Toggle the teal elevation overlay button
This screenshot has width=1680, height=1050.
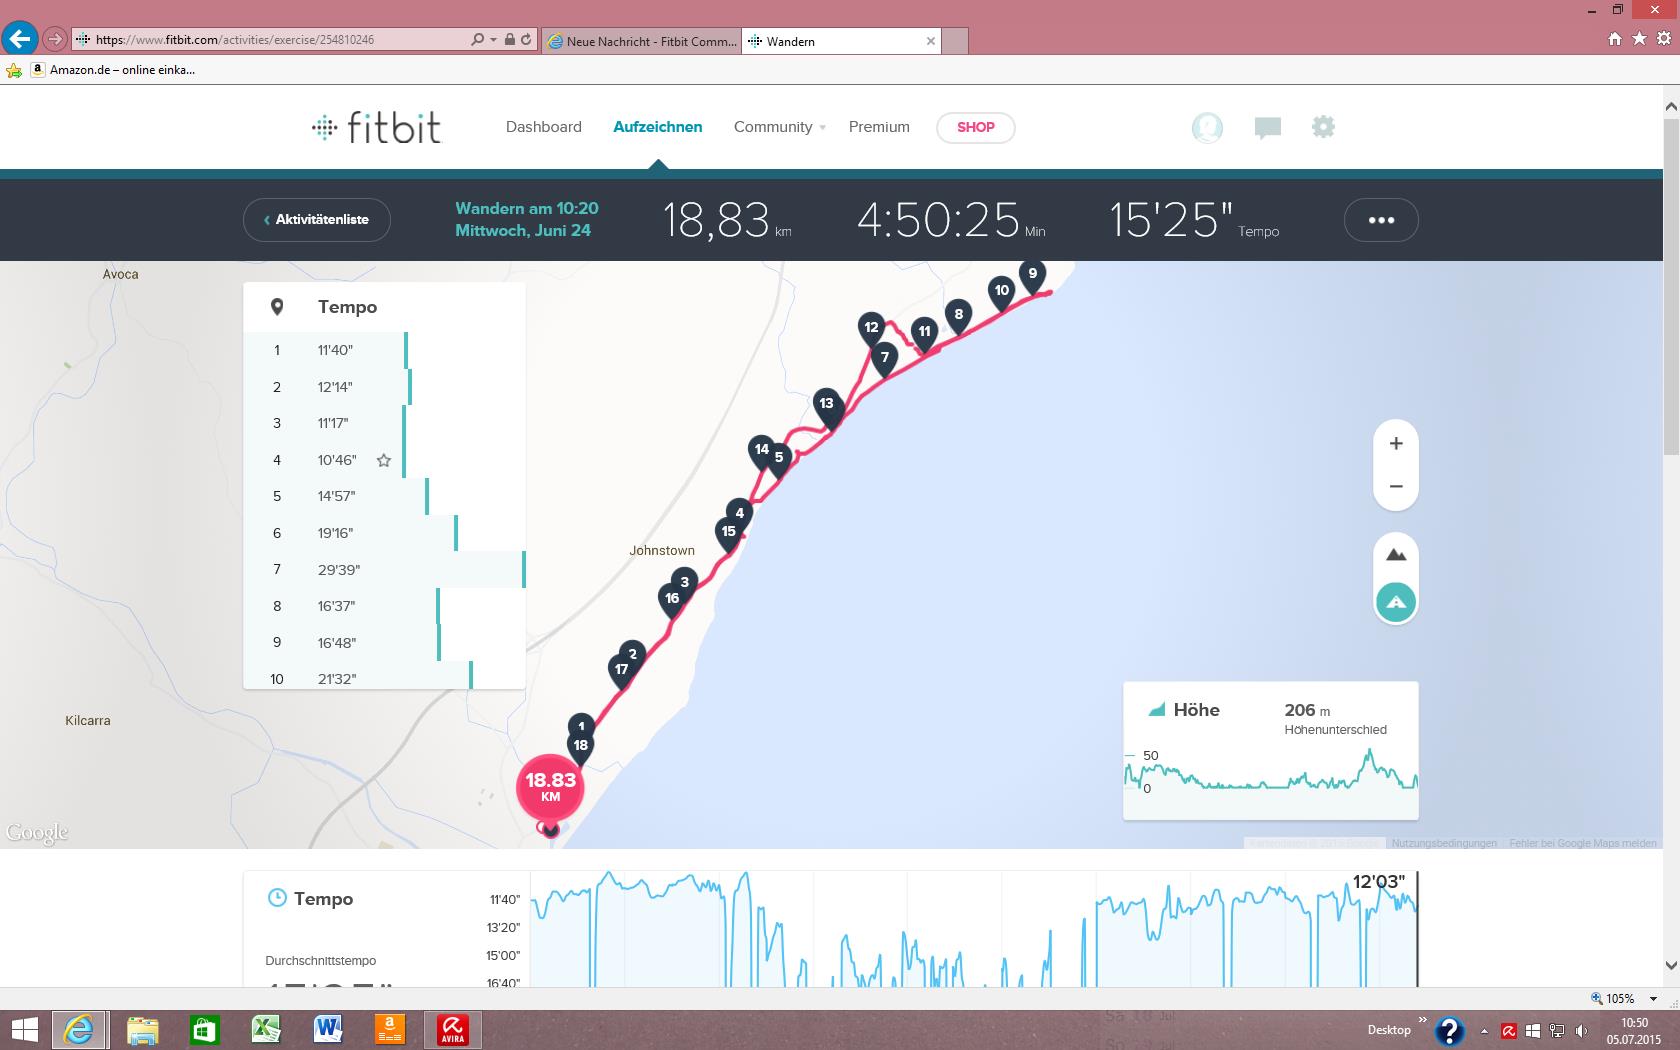point(1396,602)
